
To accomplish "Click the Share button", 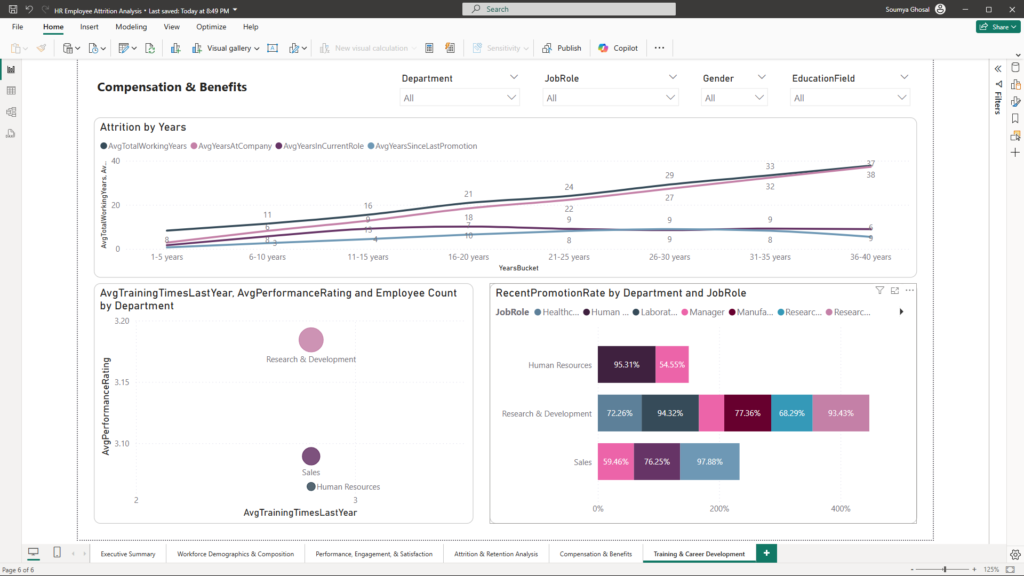I will [x=997, y=27].
